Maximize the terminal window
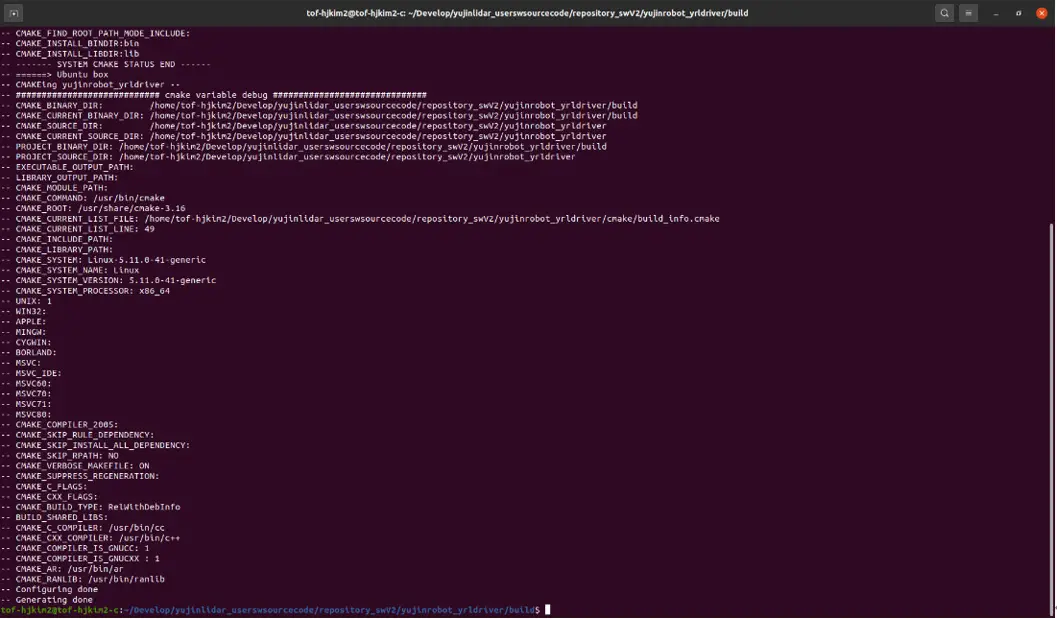 tap(1019, 13)
